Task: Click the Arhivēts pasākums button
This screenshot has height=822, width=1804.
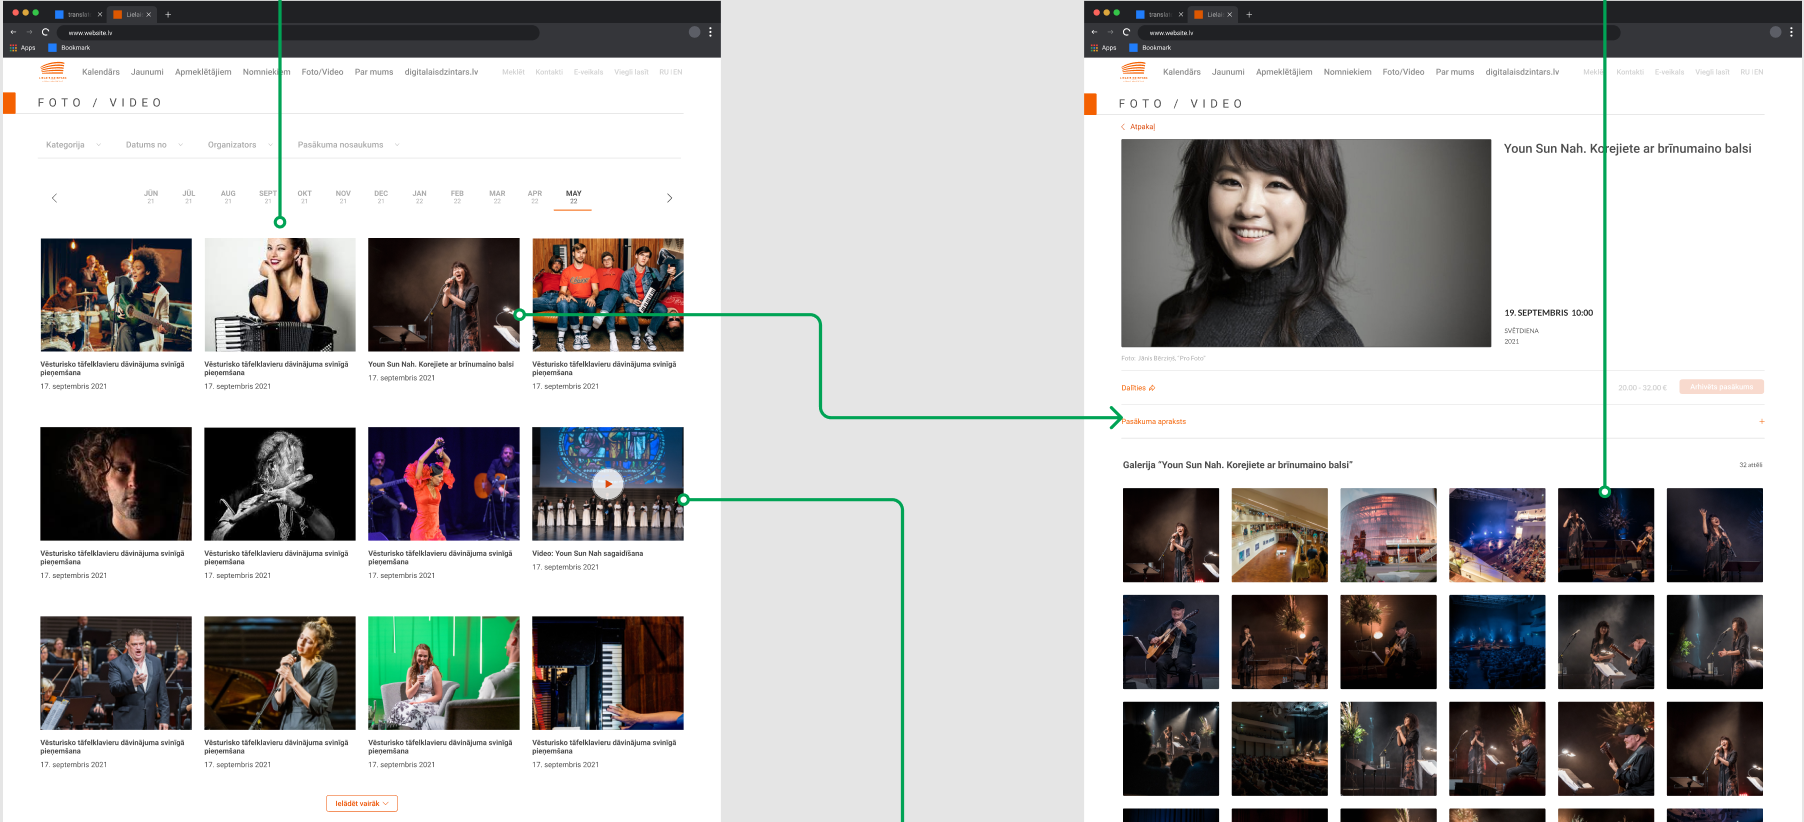Action: pos(1721,387)
